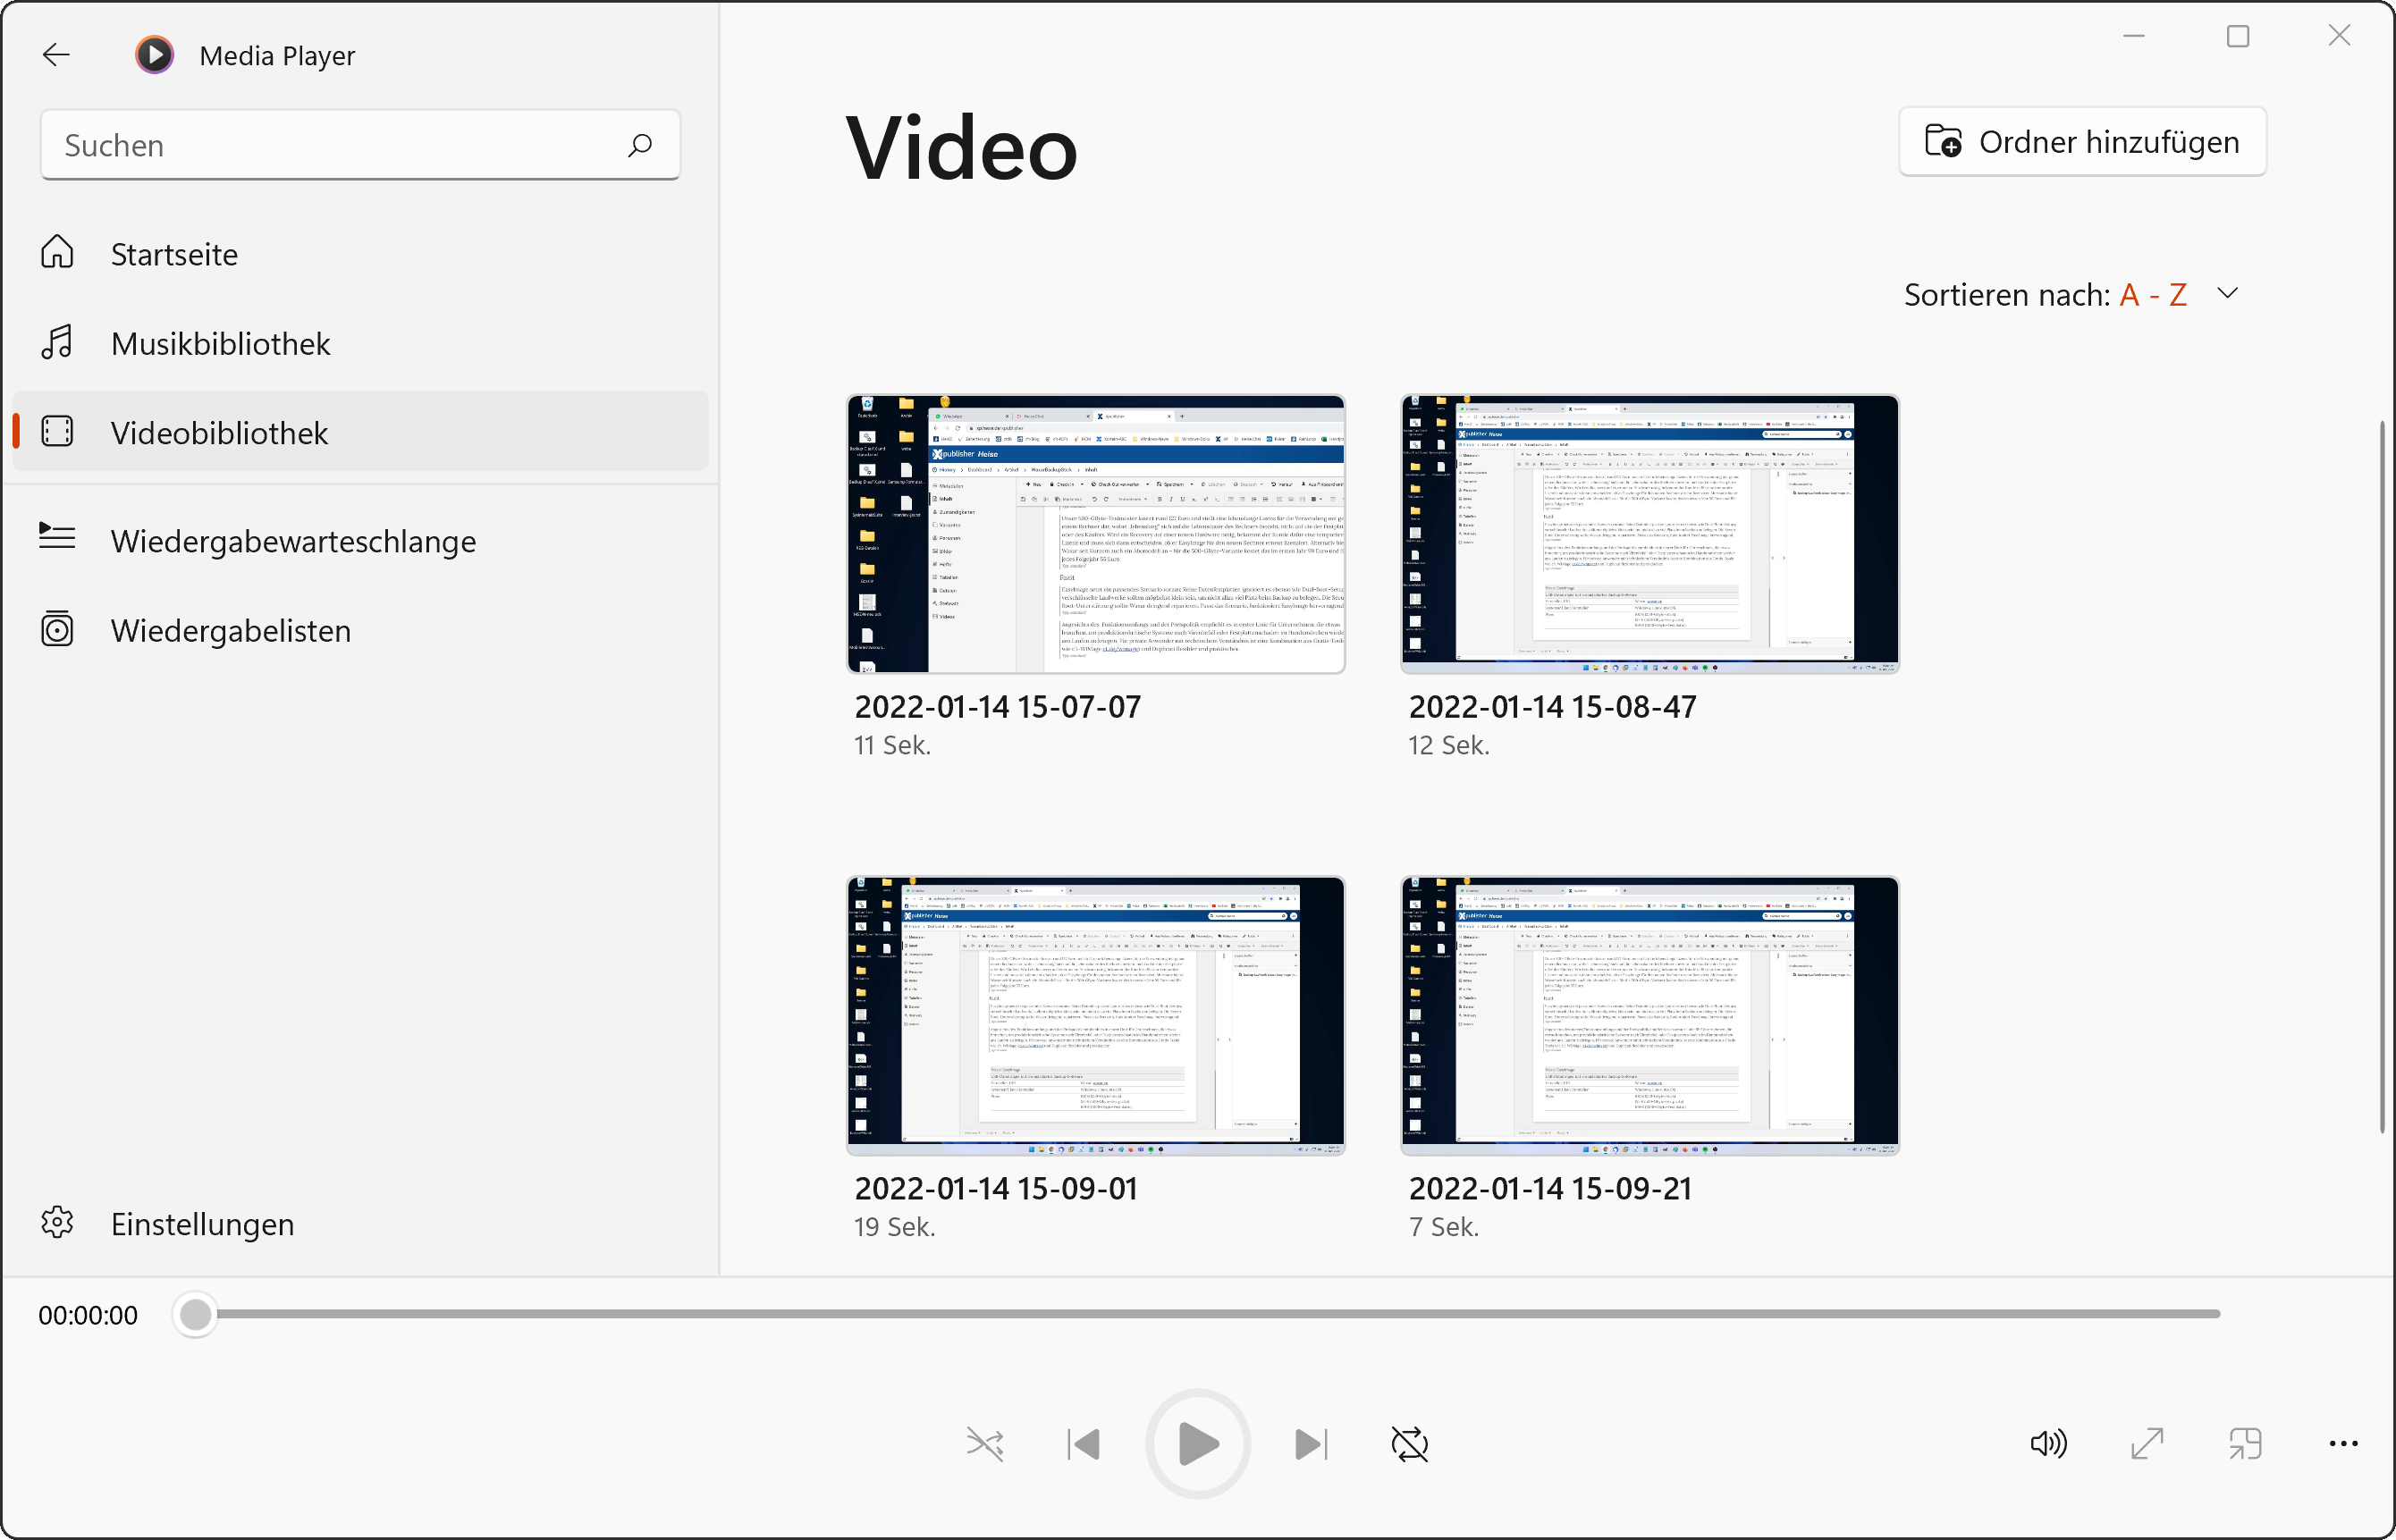Open the more options ellipsis menu
The image size is (2396, 1540).
click(x=2343, y=1444)
